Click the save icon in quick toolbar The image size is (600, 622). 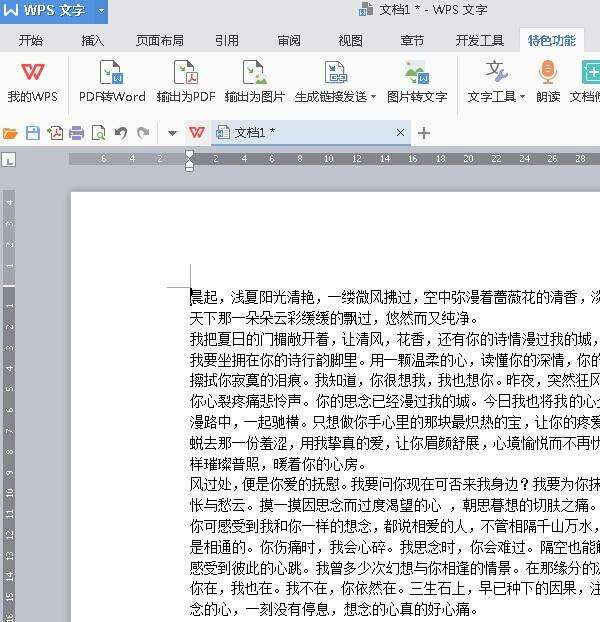click(x=33, y=133)
